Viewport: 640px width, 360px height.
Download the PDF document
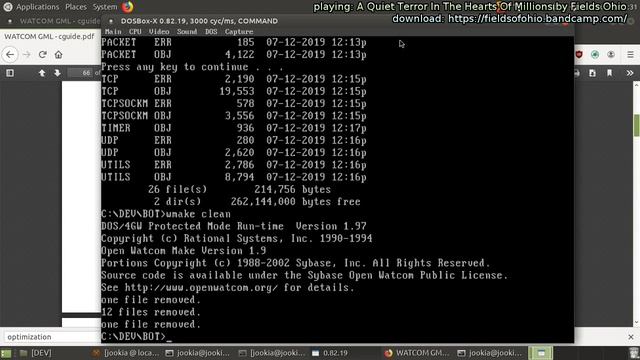click(592, 73)
